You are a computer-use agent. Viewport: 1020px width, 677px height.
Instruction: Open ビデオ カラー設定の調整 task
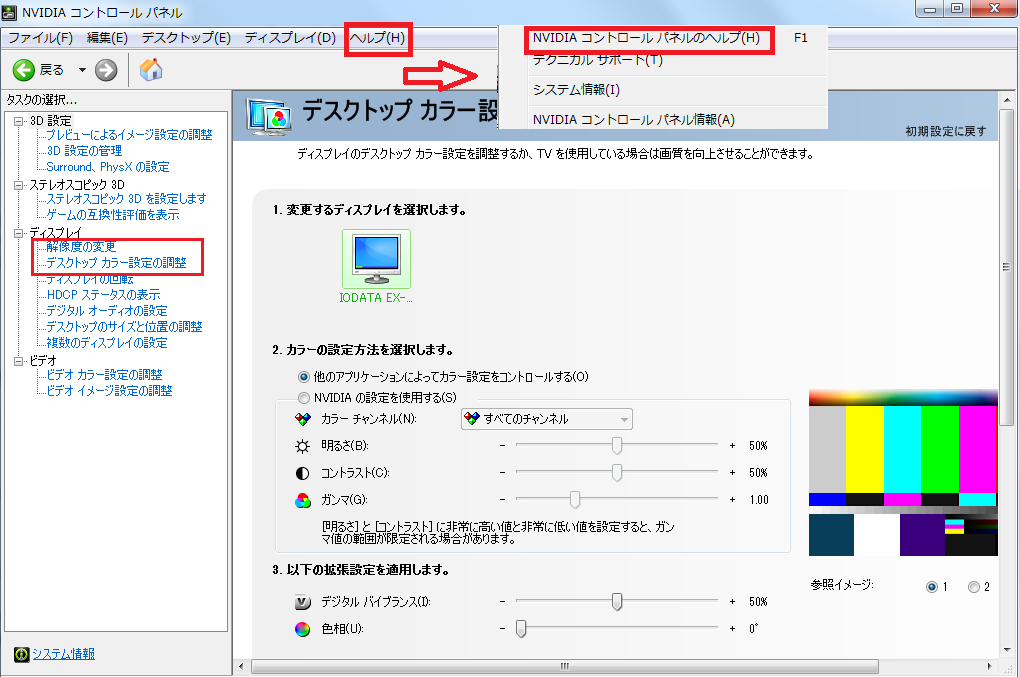point(104,375)
